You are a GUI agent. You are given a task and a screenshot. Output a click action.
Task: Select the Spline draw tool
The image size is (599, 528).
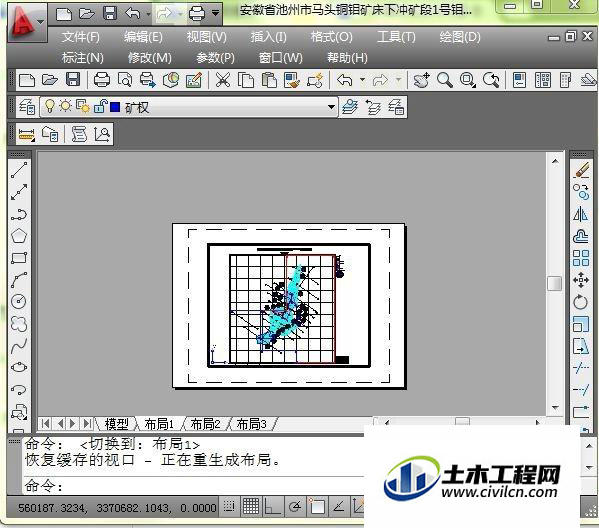[19, 346]
